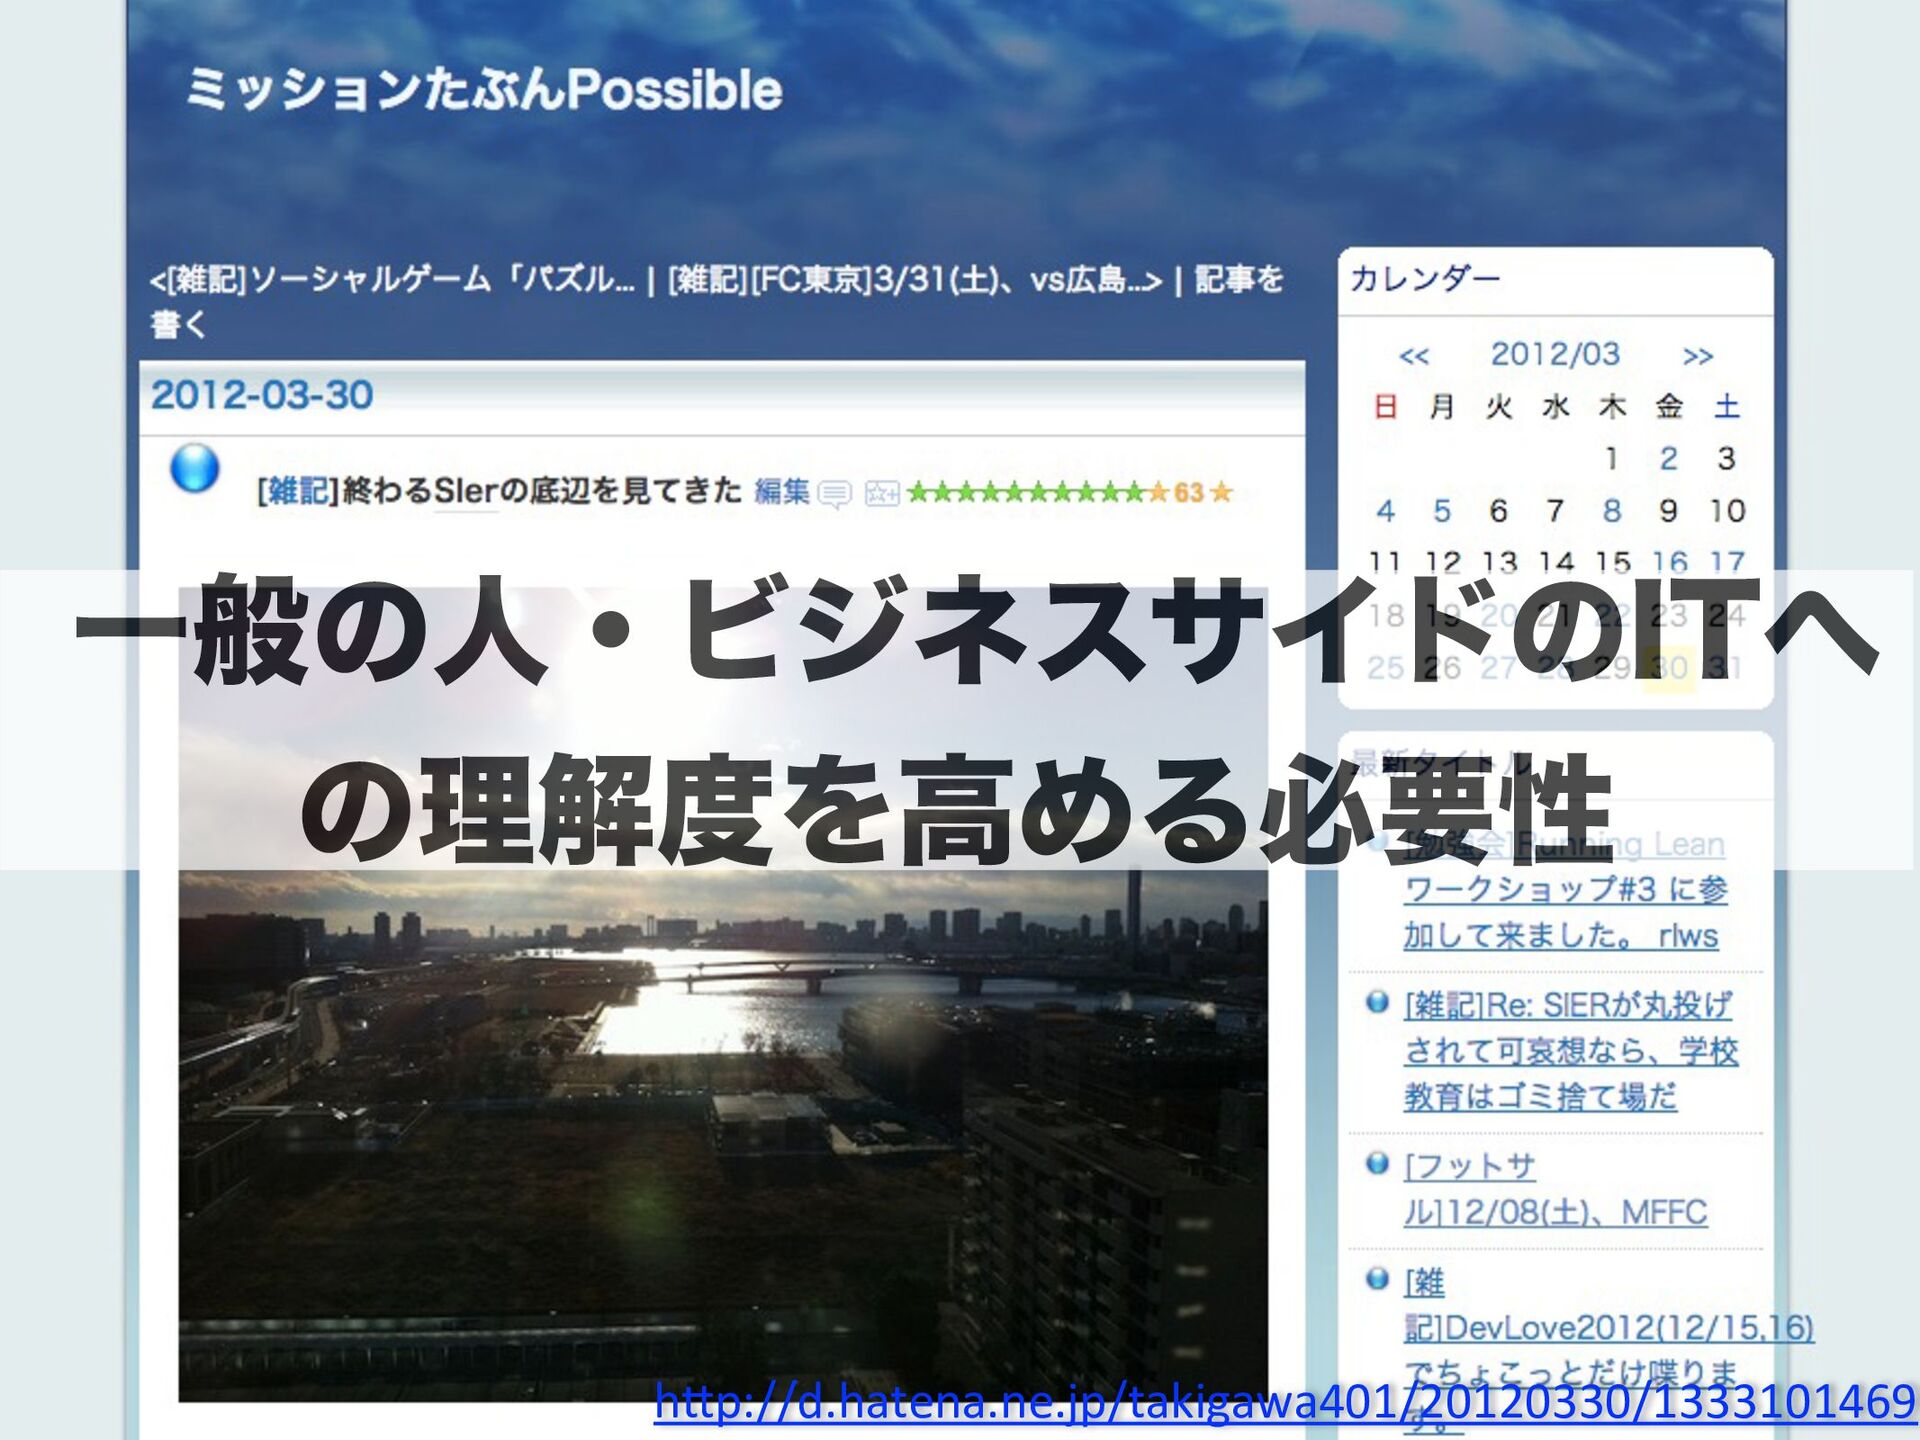Viewport: 1920px width, 1440px height.
Task: Select highlighted calendar day 30
Action: (1670, 667)
